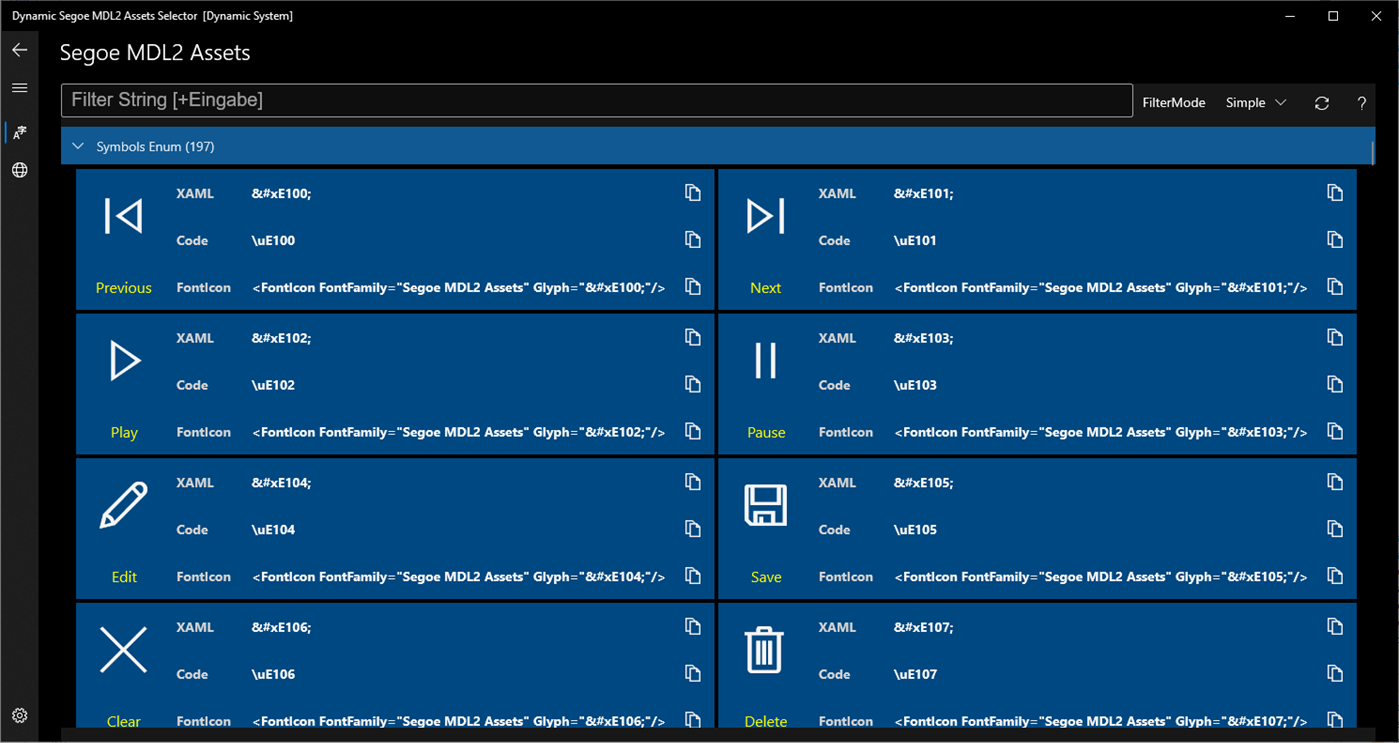Click the Next glyph symbol
This screenshot has height=743, width=1399.
pyautogui.click(x=766, y=216)
